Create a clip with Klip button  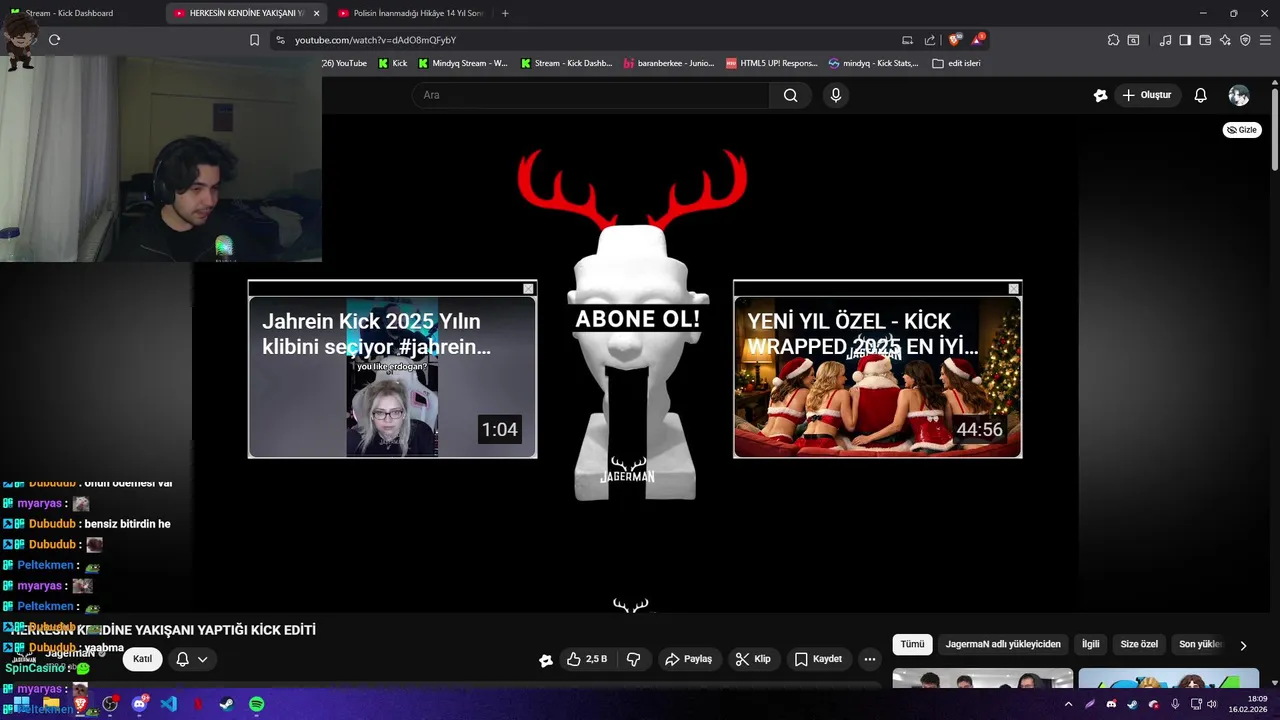(x=752, y=659)
